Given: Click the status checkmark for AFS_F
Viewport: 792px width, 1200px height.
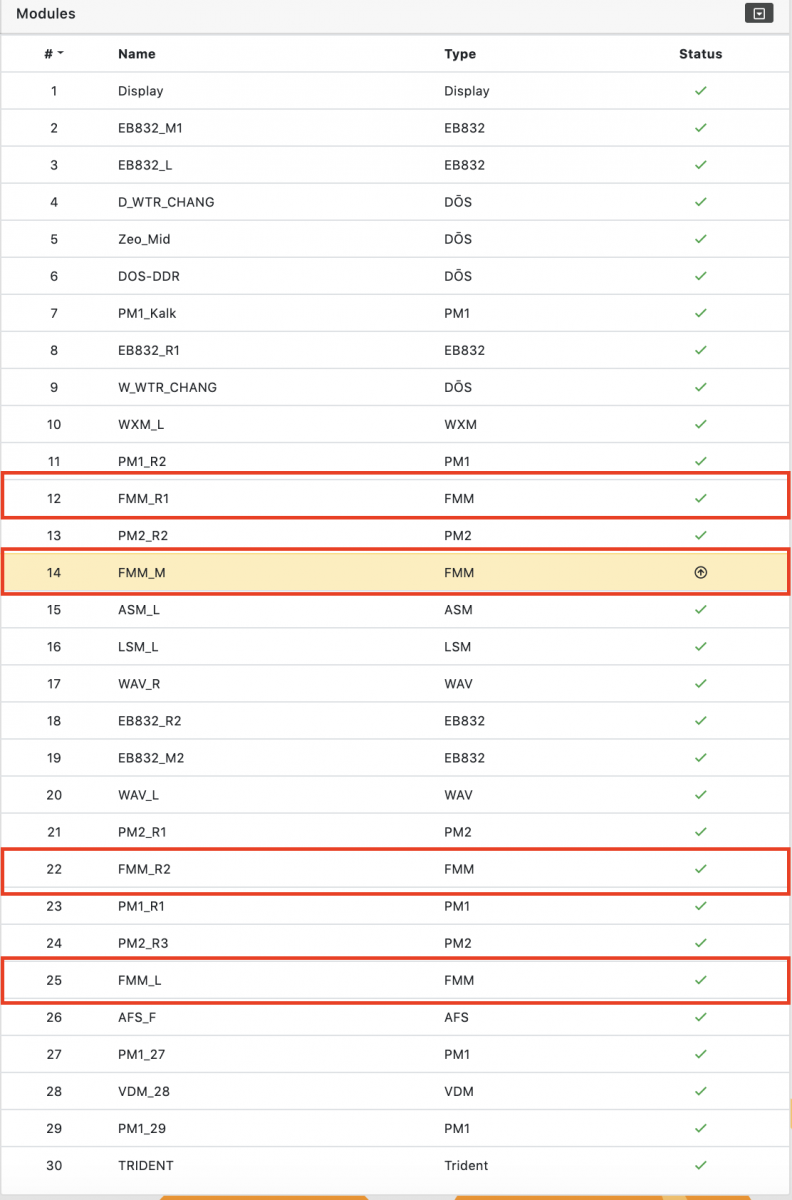Looking at the screenshot, I should click(x=700, y=1017).
